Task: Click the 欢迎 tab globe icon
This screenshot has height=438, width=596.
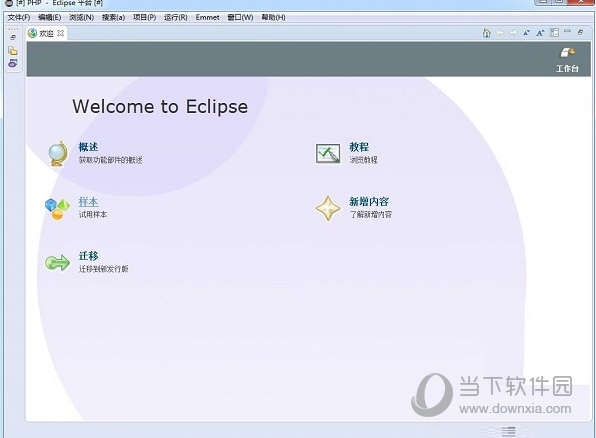Action: tap(33, 33)
